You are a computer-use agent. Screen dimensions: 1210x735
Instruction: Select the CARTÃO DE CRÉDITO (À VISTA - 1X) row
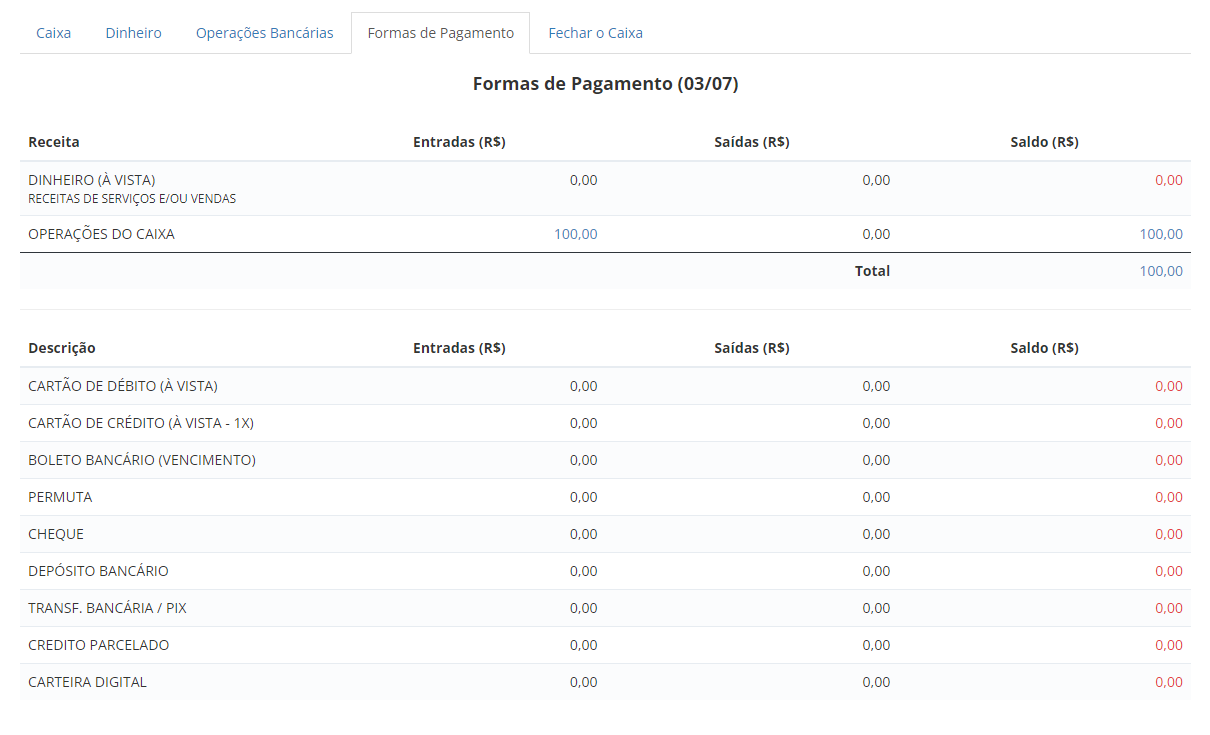click(605, 423)
